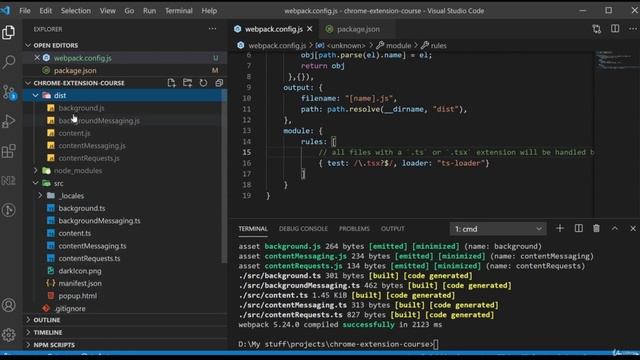Open the Accounts icon in activity bar

coord(9,305)
